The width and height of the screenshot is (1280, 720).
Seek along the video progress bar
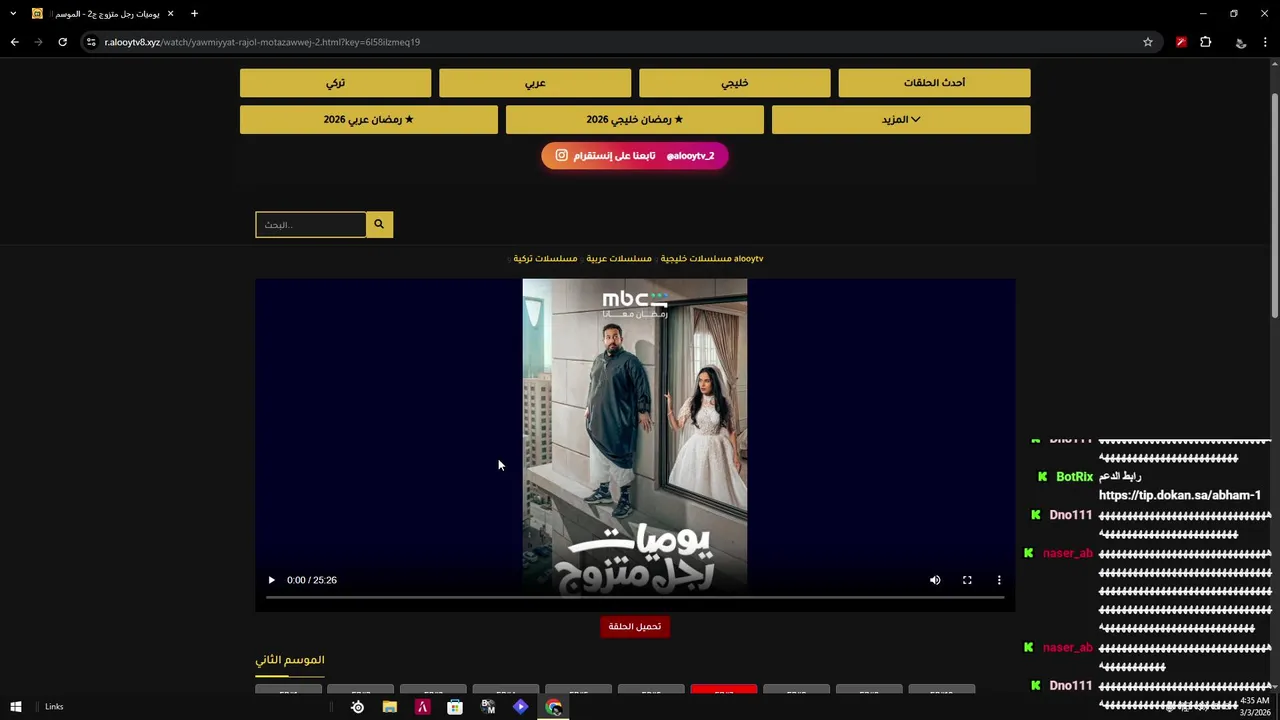[635, 597]
